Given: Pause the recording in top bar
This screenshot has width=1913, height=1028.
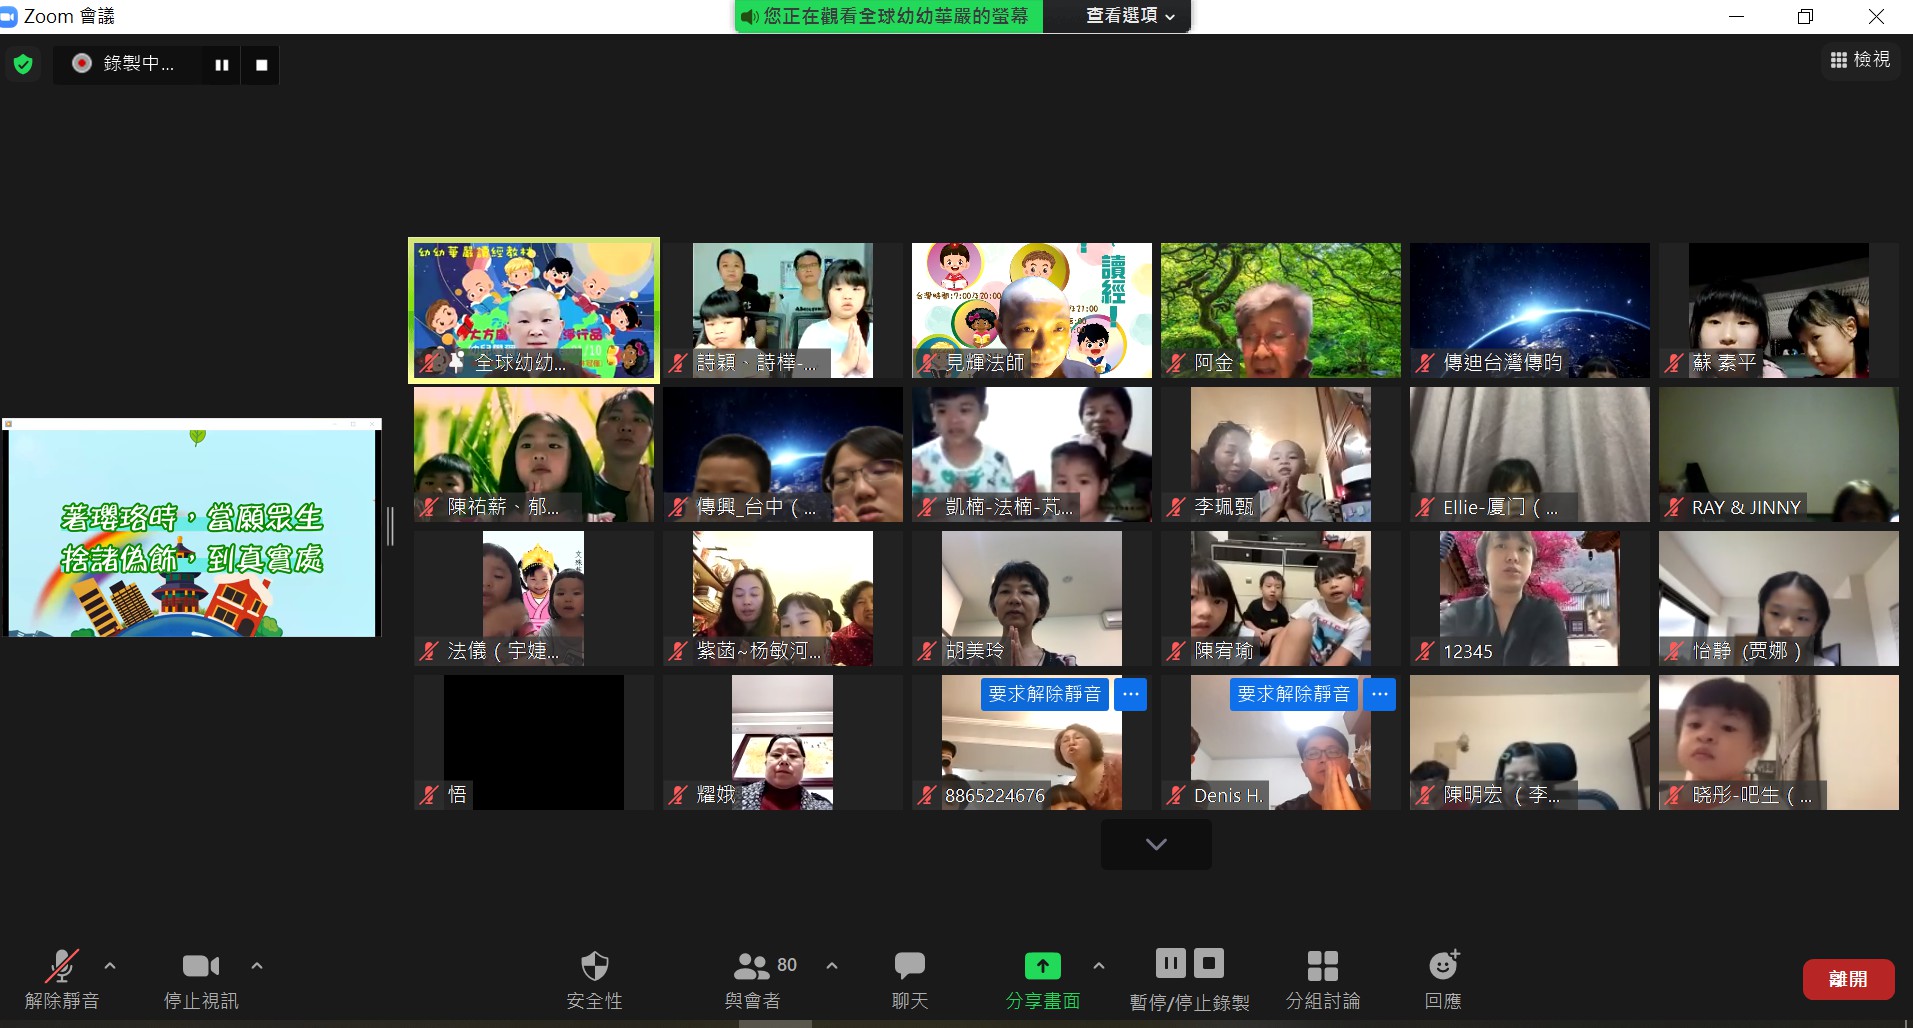Looking at the screenshot, I should pyautogui.click(x=222, y=65).
